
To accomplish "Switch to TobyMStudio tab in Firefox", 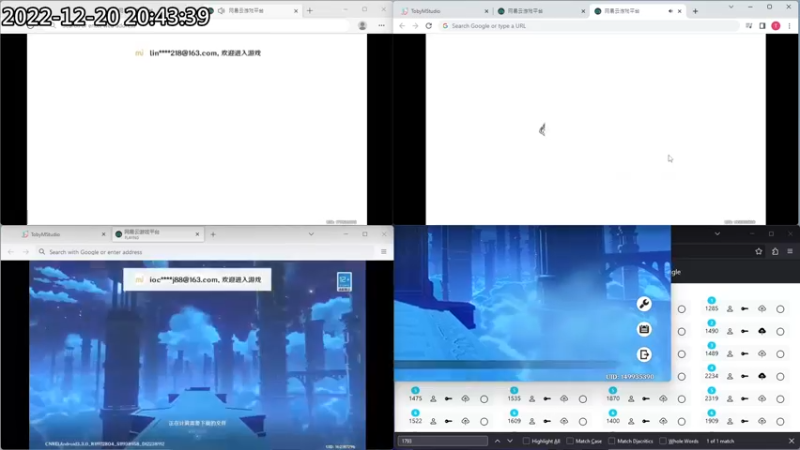I will (x=63, y=234).
